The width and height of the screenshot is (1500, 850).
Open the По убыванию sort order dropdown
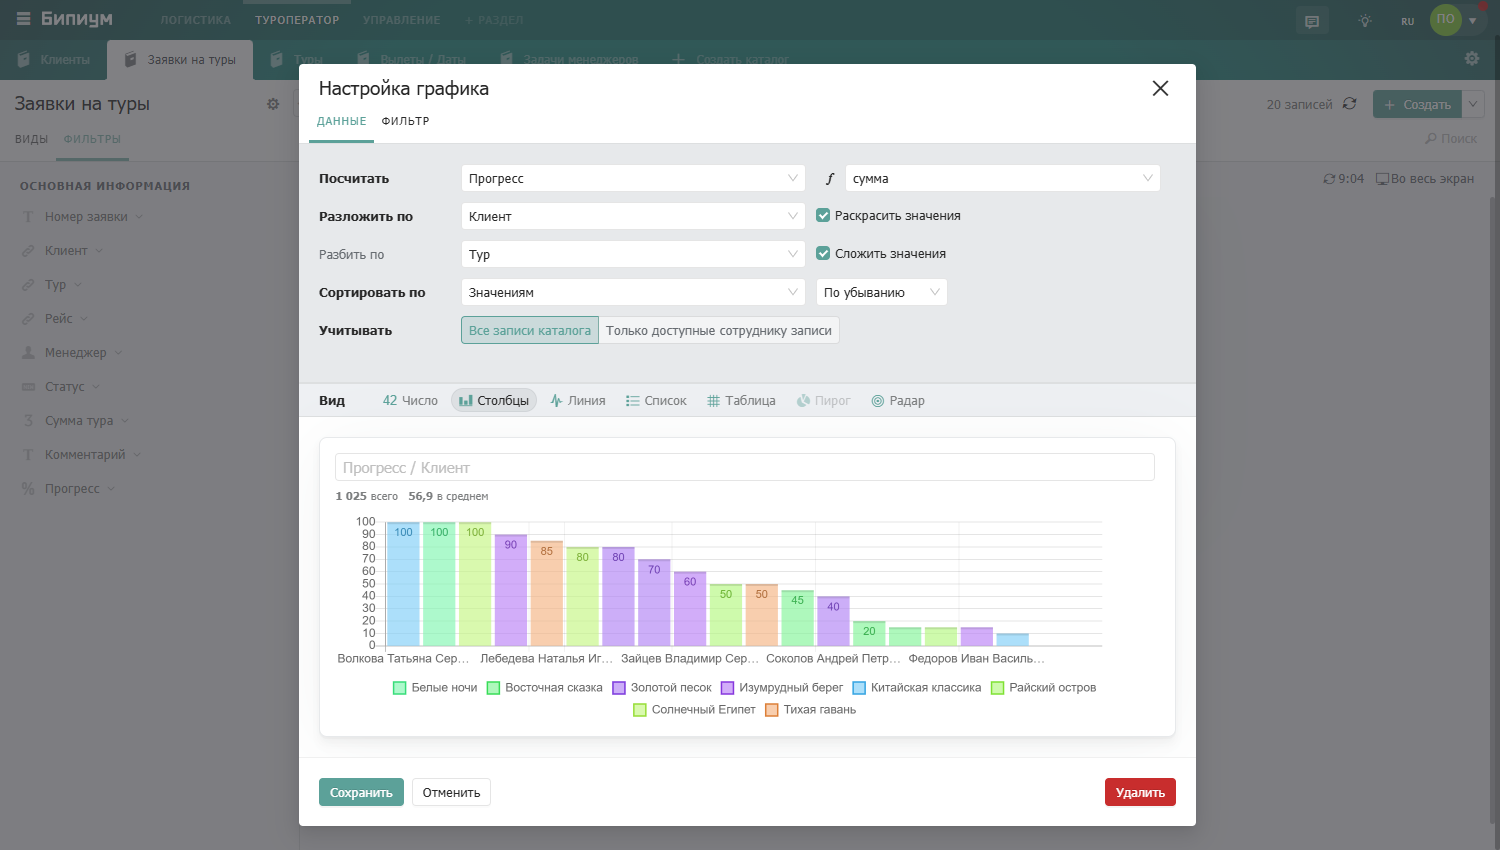pyautogui.click(x=882, y=292)
